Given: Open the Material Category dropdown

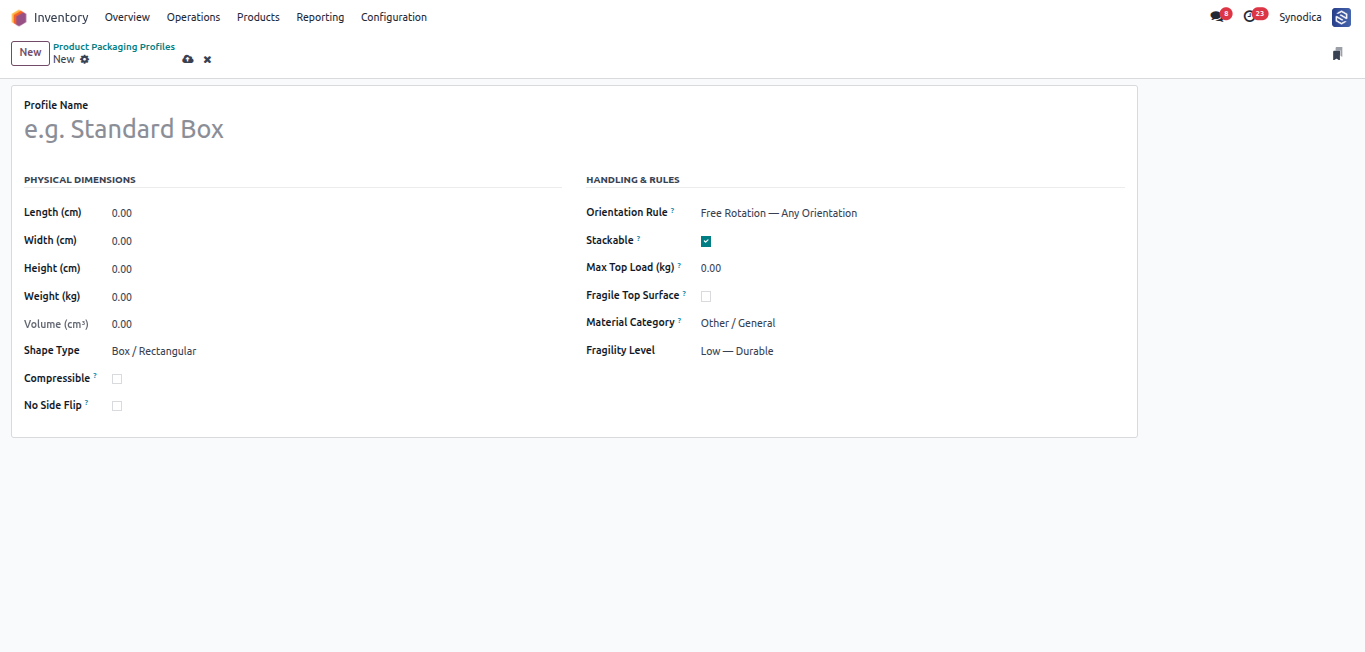Looking at the screenshot, I should [x=912, y=323].
